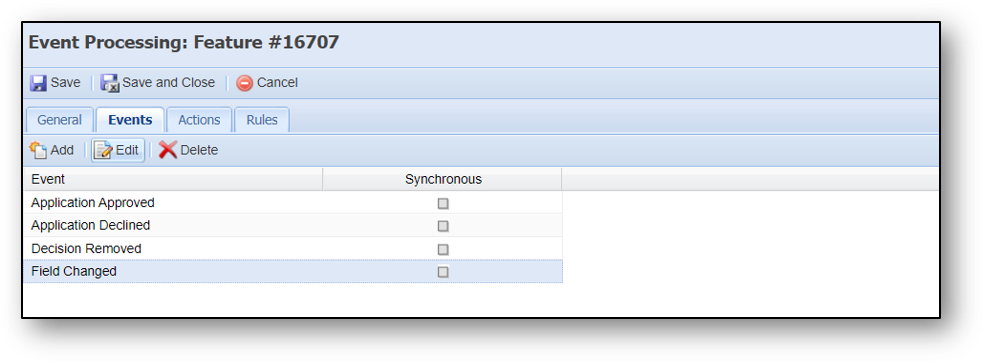The image size is (983, 361).
Task: Toggle Synchronous for Application Approved
Action: point(443,204)
